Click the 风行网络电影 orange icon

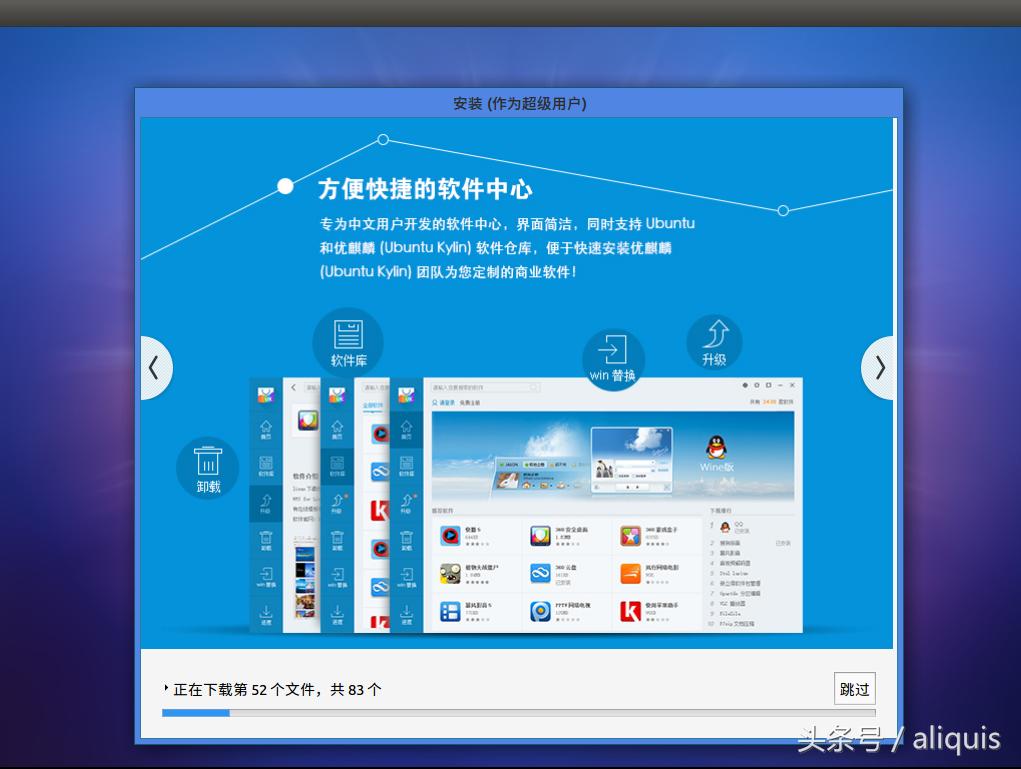click(632, 572)
